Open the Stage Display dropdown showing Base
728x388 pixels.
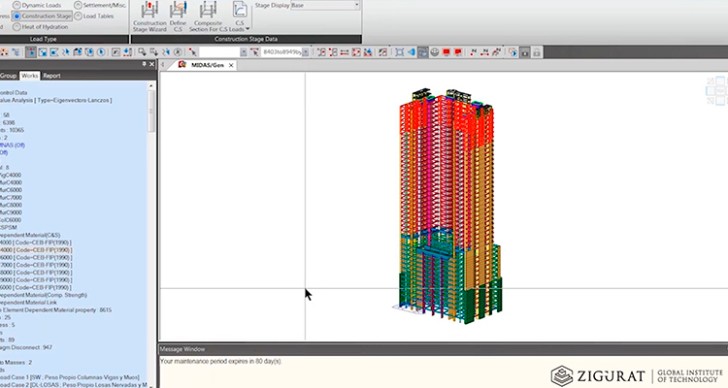click(325, 6)
